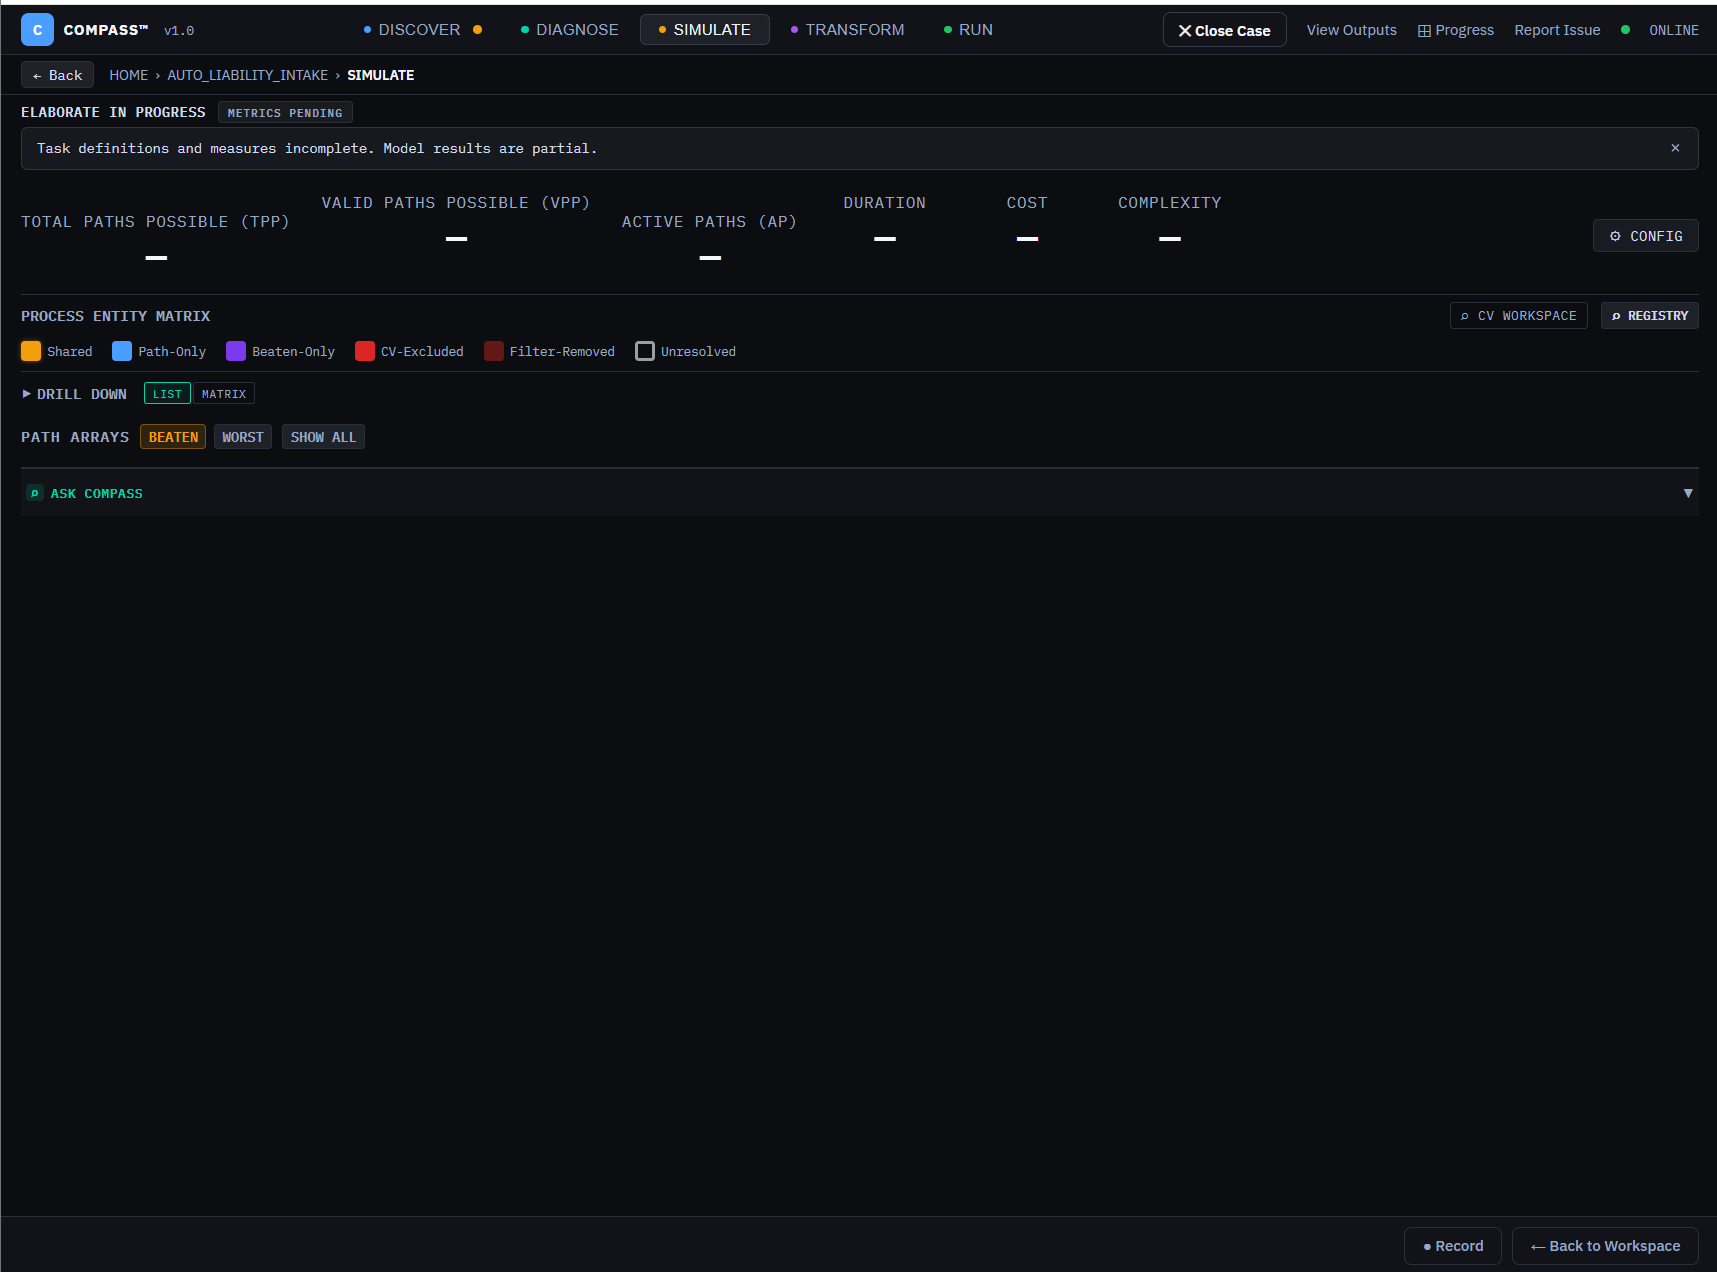
Task: Click the orange Shared legend swatch
Action: tap(31, 351)
